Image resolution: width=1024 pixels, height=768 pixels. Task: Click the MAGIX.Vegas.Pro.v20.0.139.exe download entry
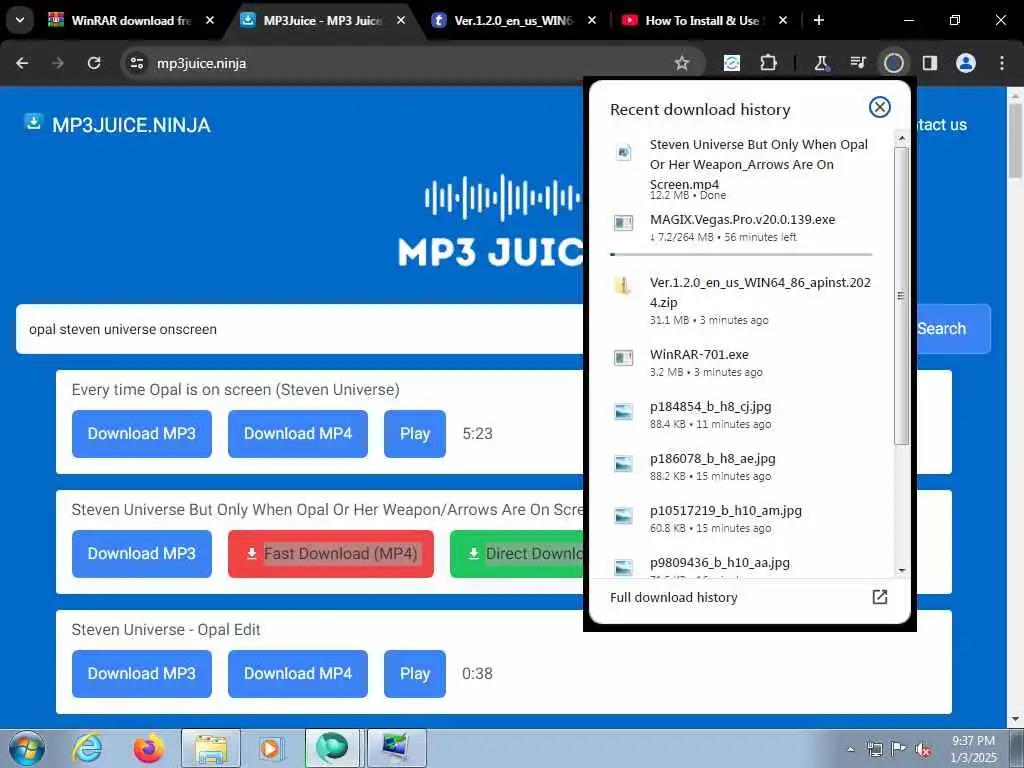[741, 227]
